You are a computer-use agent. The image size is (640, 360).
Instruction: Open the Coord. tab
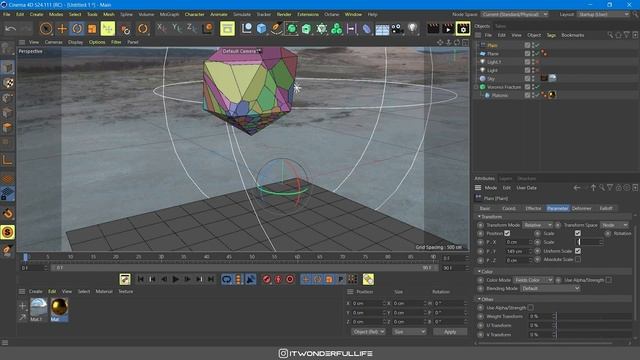(x=509, y=208)
